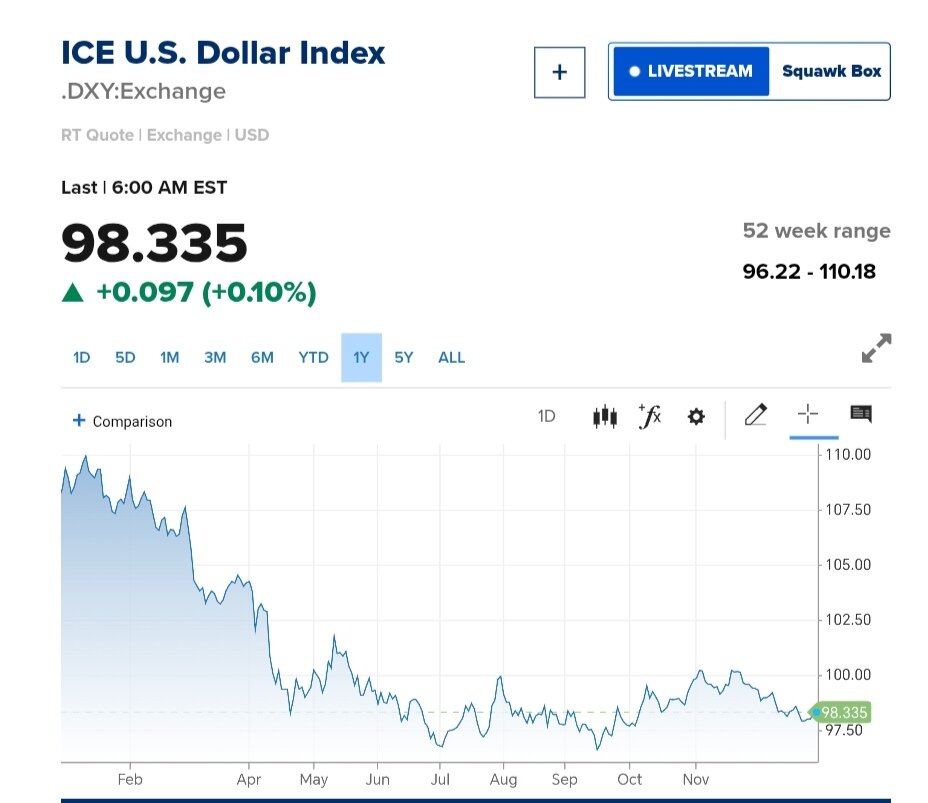928x803 pixels.
Task: Show chart events comment icon
Action: click(861, 415)
